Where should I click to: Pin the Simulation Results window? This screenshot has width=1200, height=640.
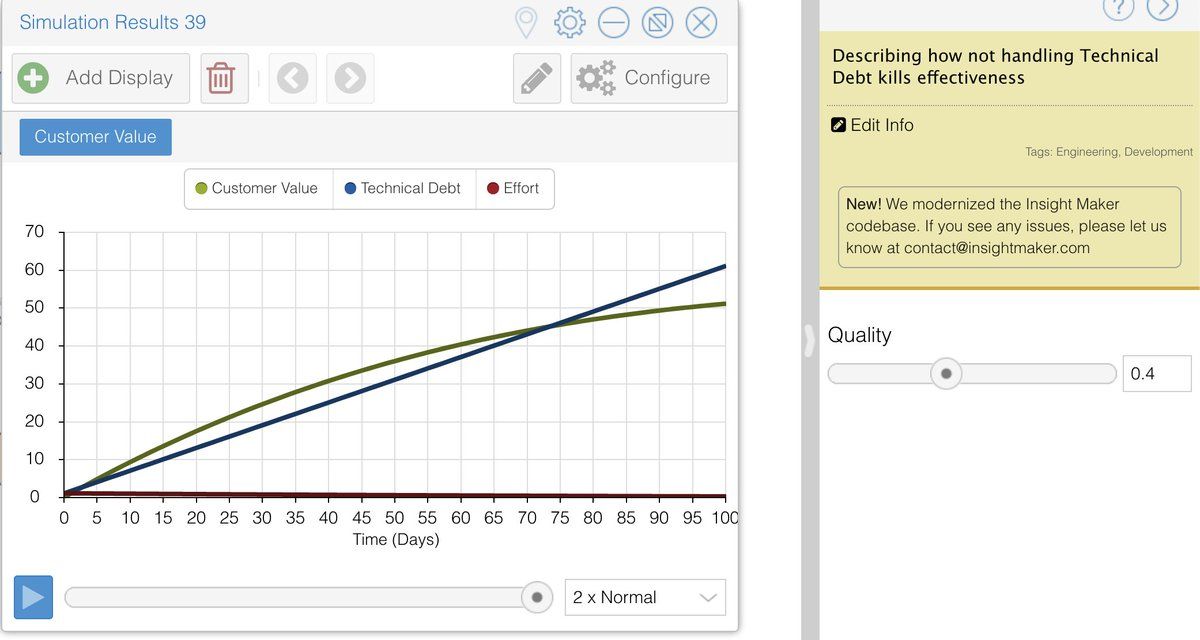(525, 22)
